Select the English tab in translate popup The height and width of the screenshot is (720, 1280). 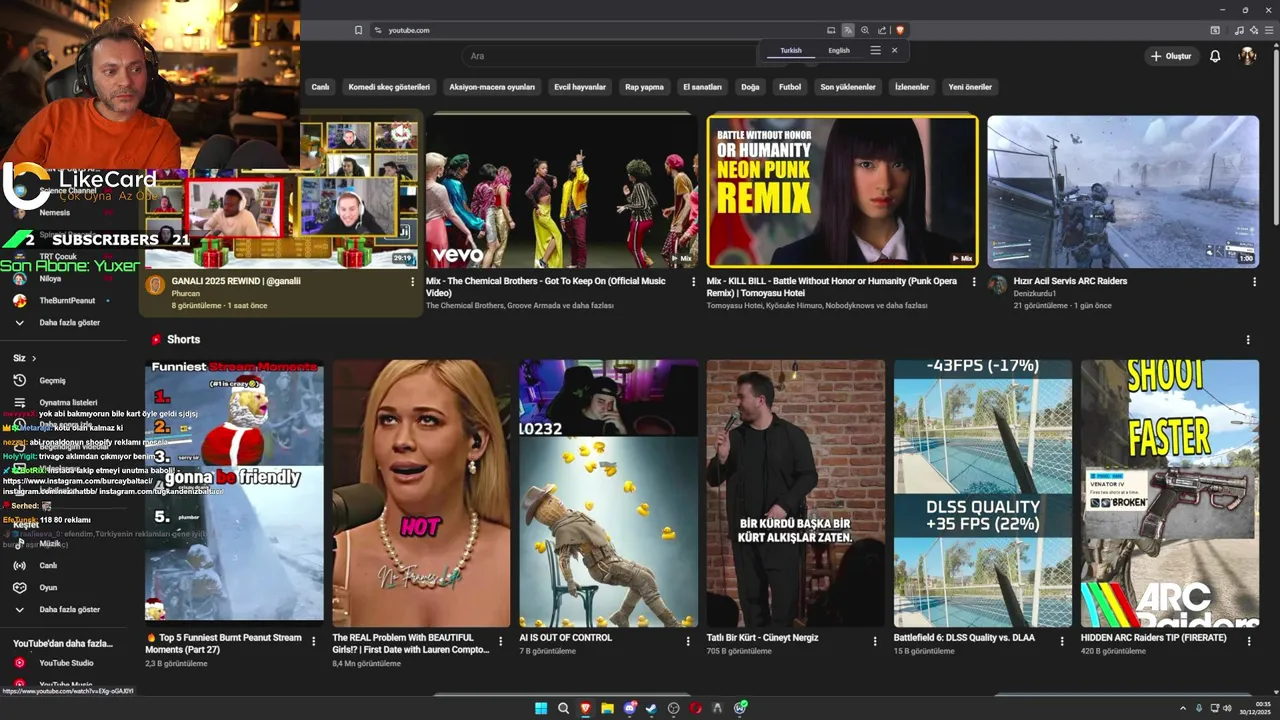click(x=839, y=50)
